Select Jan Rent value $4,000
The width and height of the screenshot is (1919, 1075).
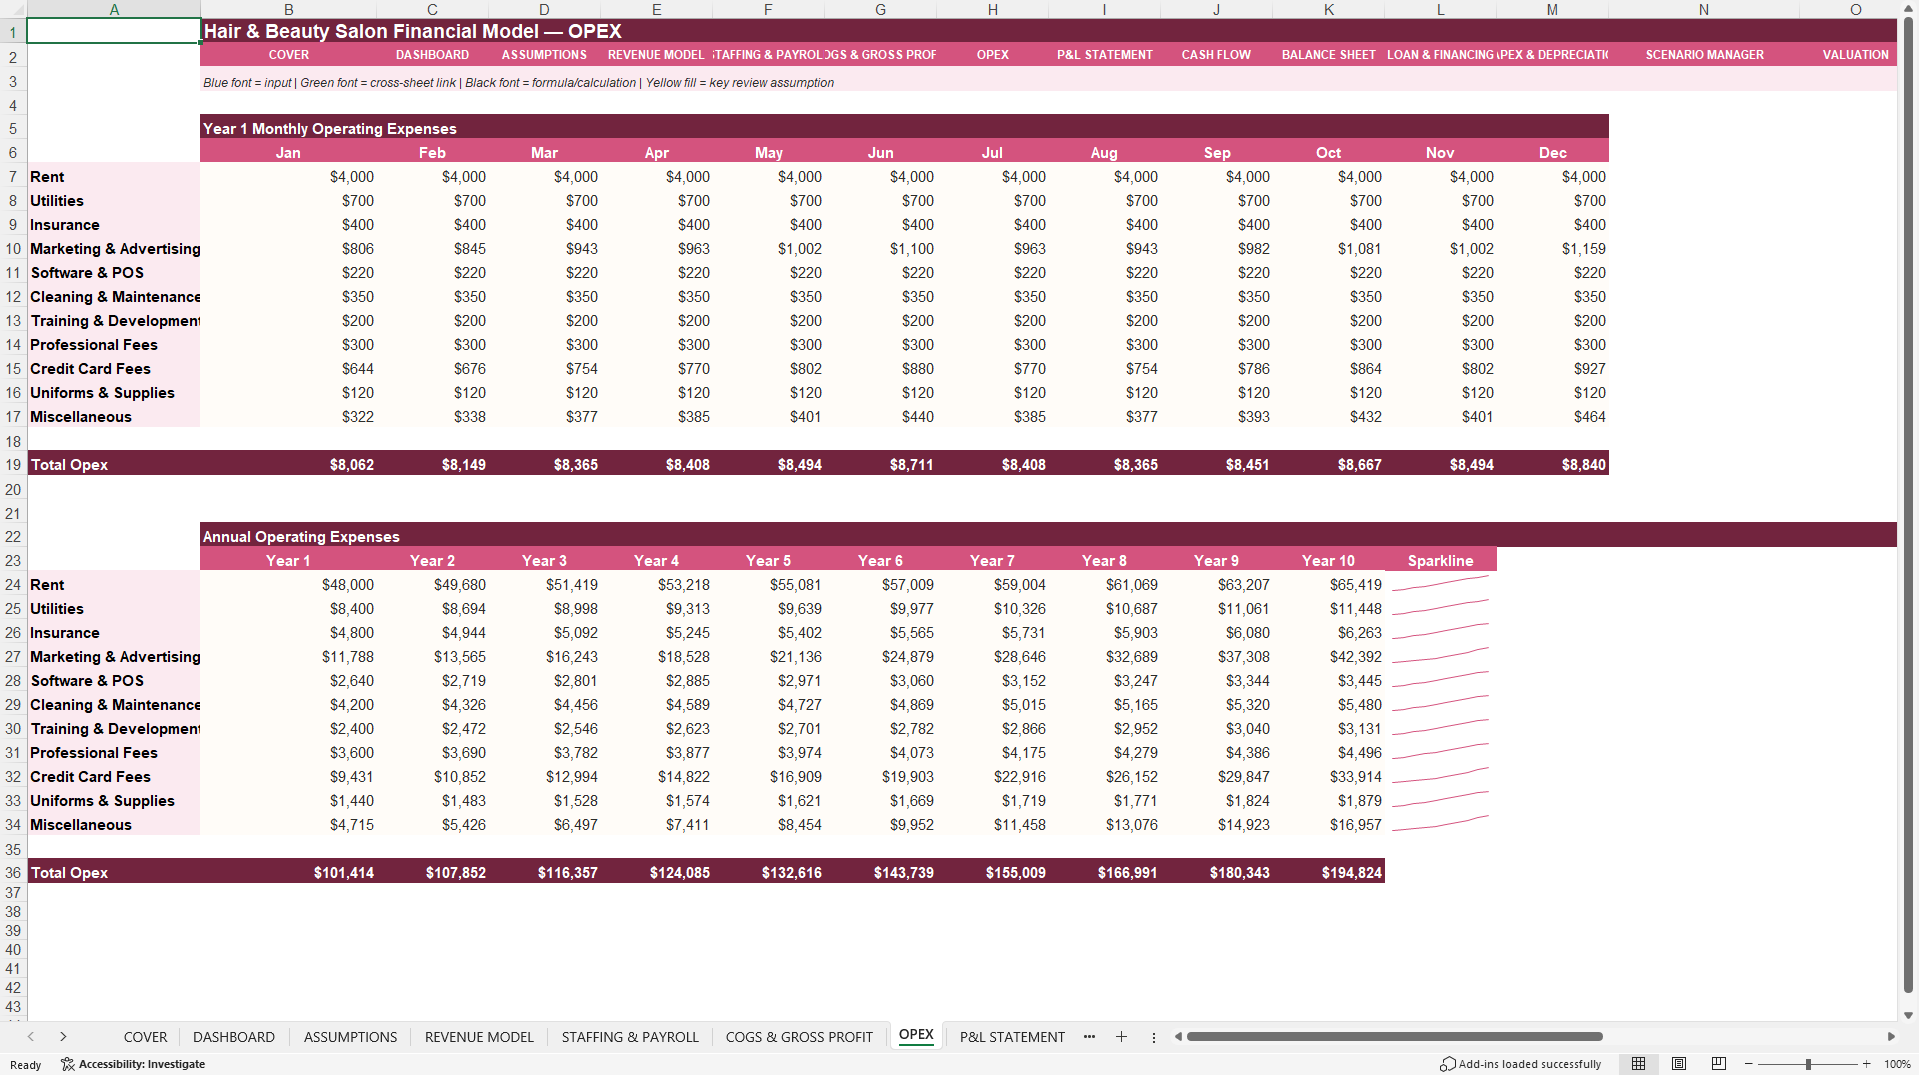point(288,177)
